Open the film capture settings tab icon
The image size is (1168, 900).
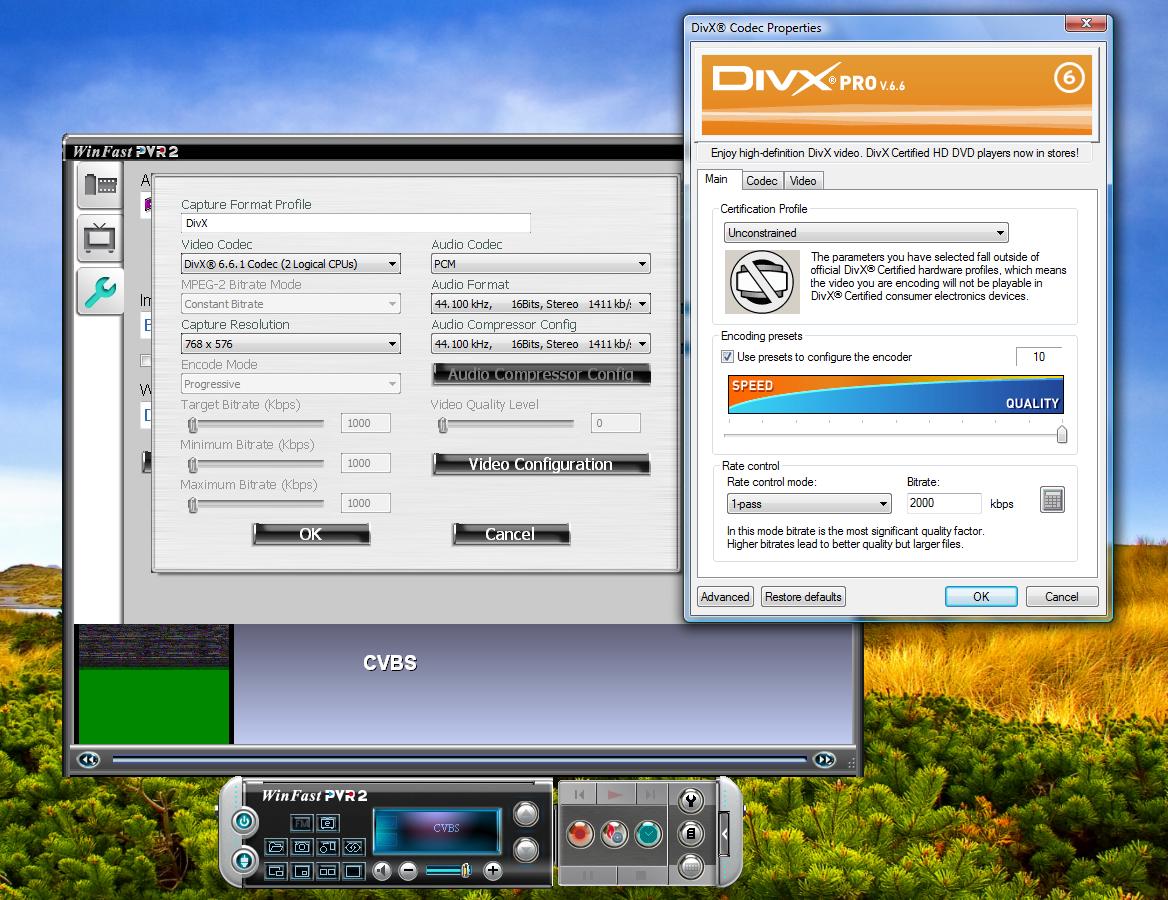click(100, 184)
